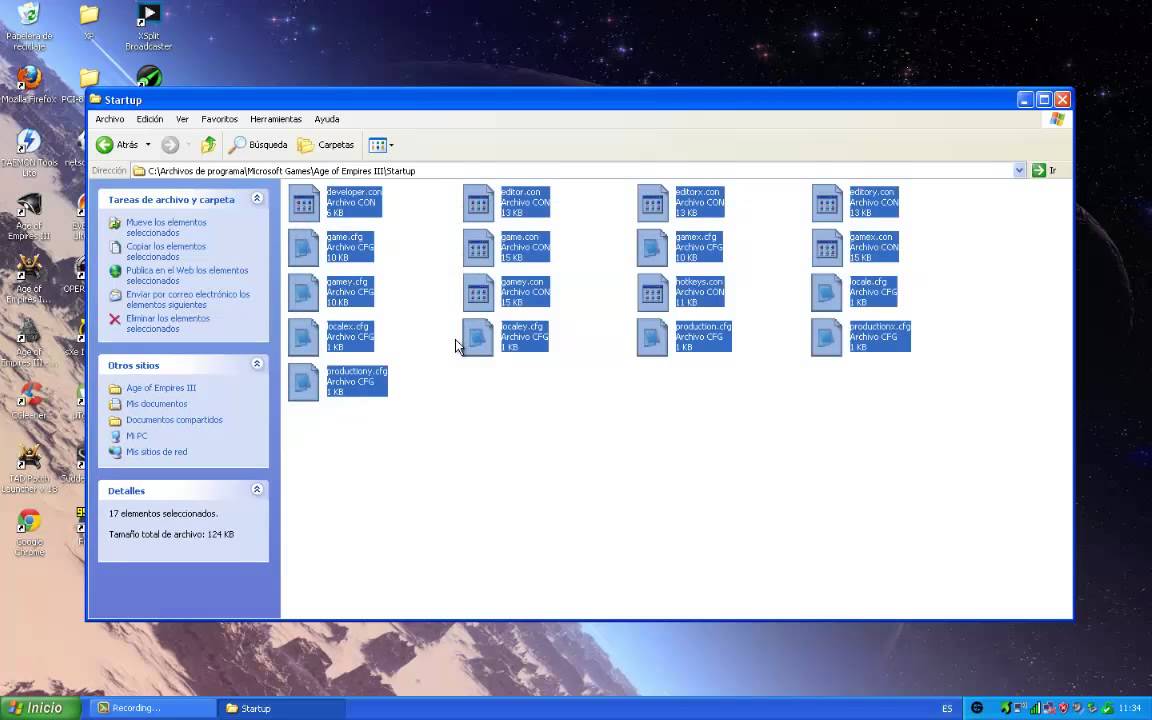1152x720 pixels.
Task: Select the gamey.con file icon
Action: pos(478,292)
